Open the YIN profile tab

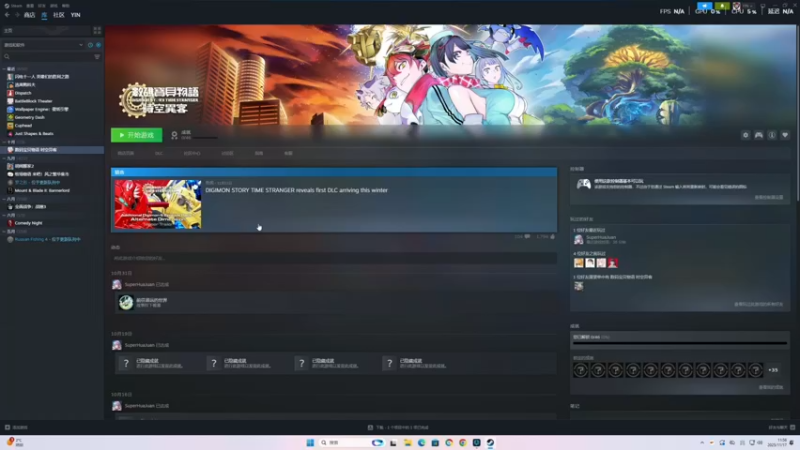coord(76,15)
